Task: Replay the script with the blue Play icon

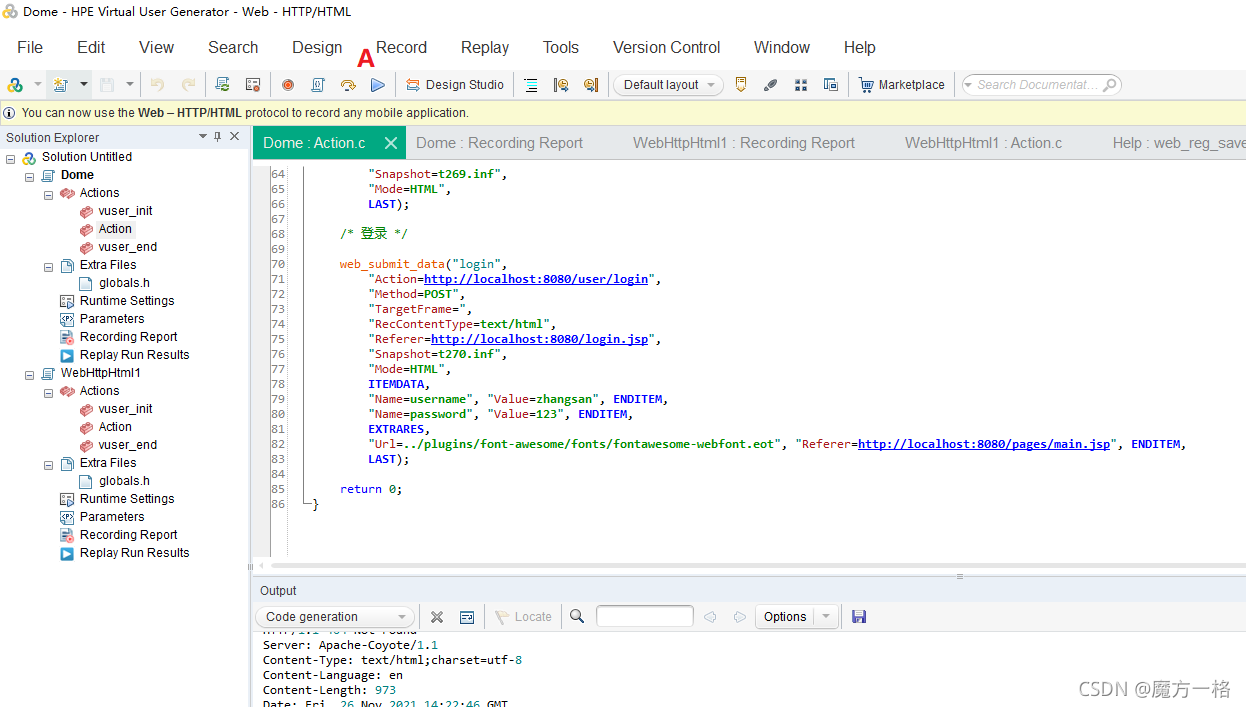Action: tap(377, 85)
